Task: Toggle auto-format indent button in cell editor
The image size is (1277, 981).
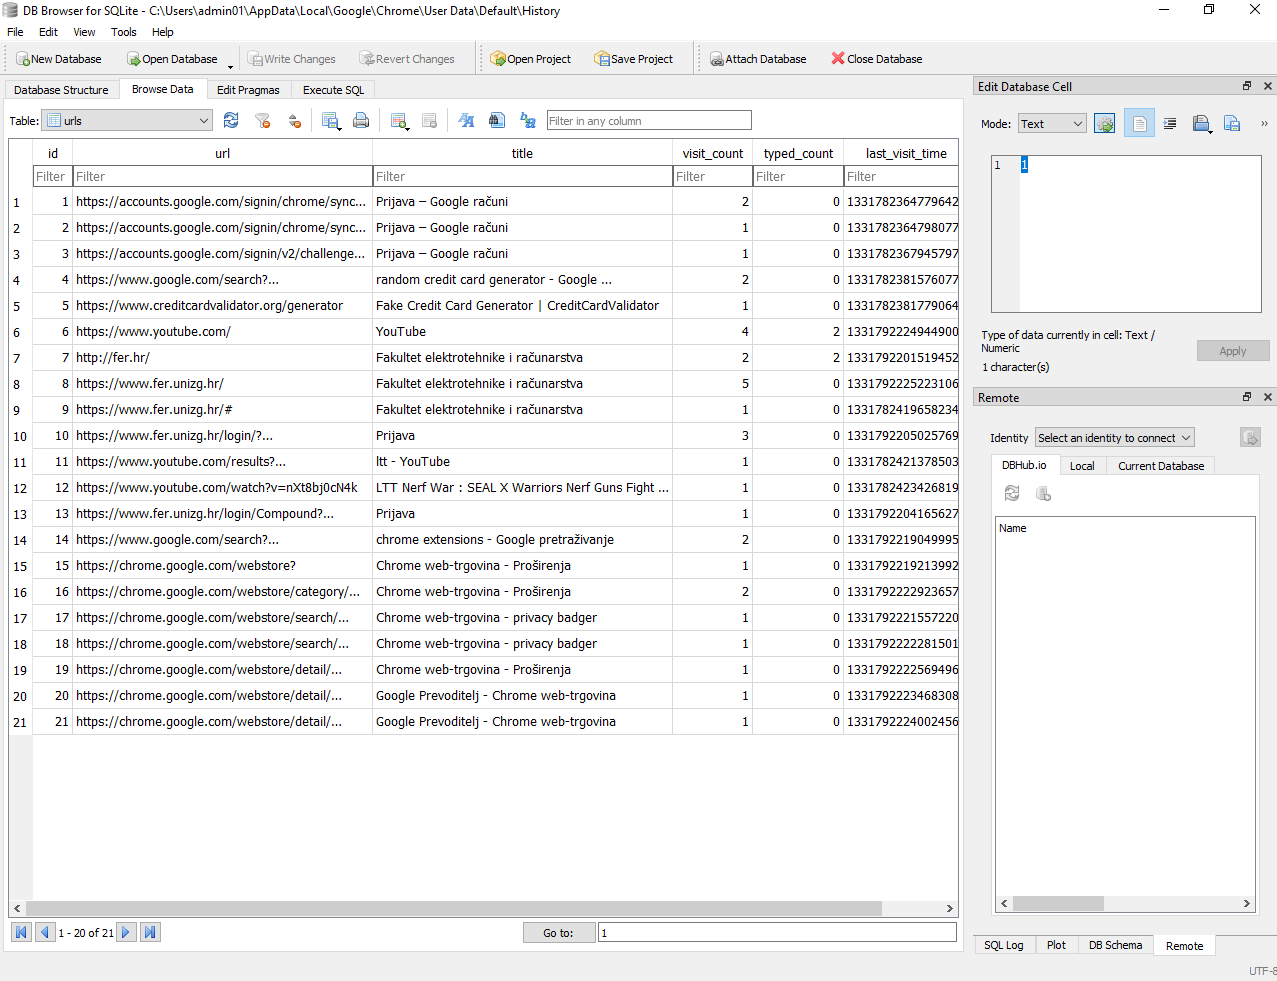Action: 1170,124
